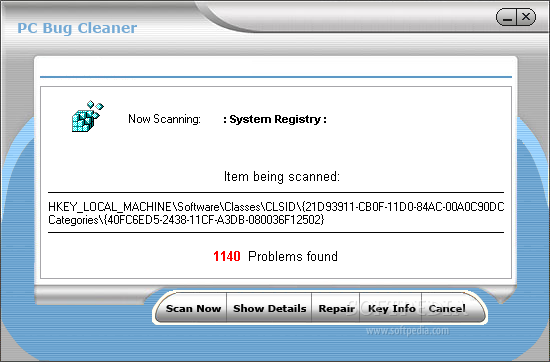Click the Categories\{40FC6ED5...} path line
This screenshot has height=362, width=550.
[186, 220]
